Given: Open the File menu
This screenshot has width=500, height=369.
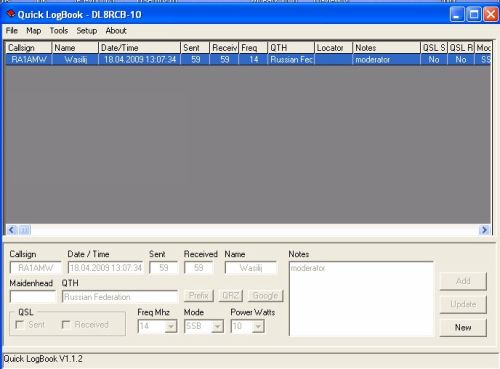Looking at the screenshot, I should tap(12, 31).
